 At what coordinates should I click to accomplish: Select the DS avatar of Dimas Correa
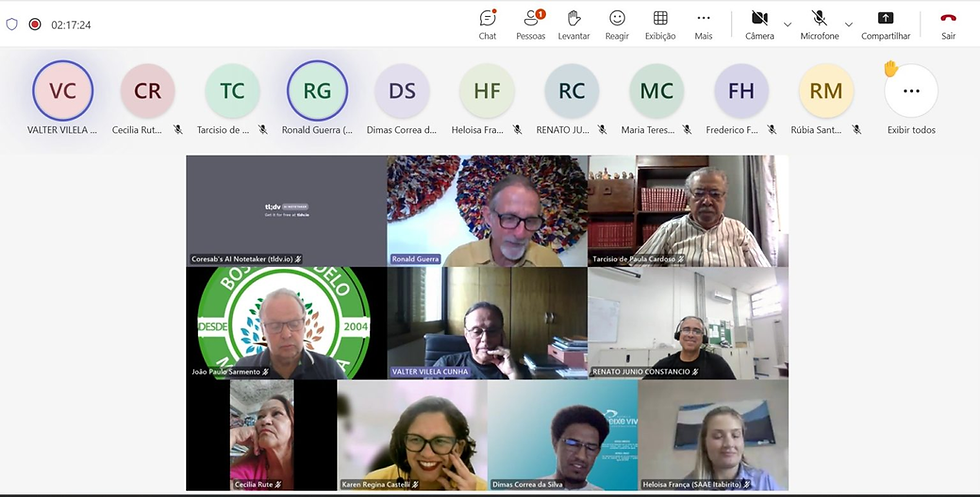click(402, 91)
